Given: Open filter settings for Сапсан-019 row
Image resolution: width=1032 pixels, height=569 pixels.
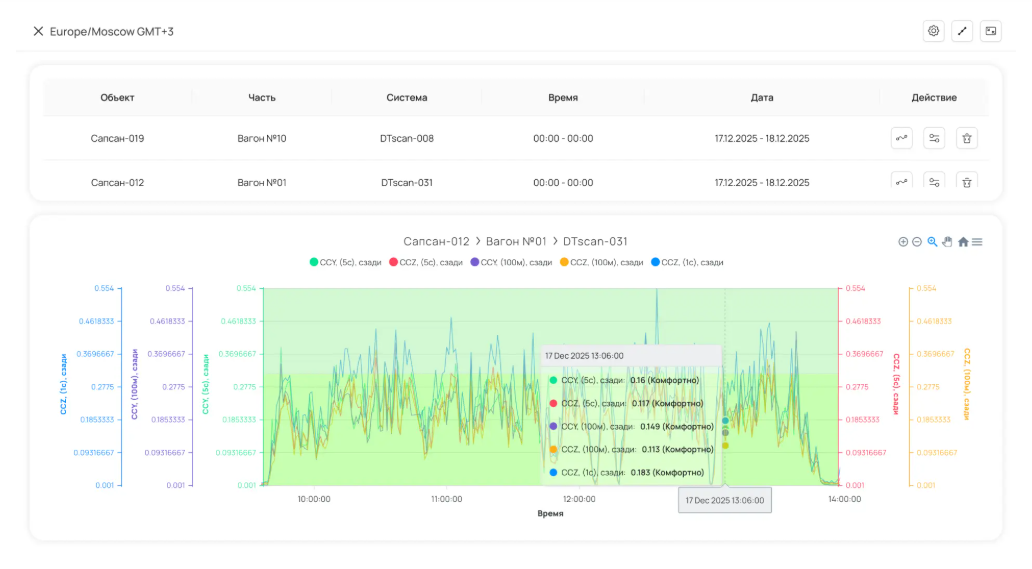Looking at the screenshot, I should (x=933, y=138).
